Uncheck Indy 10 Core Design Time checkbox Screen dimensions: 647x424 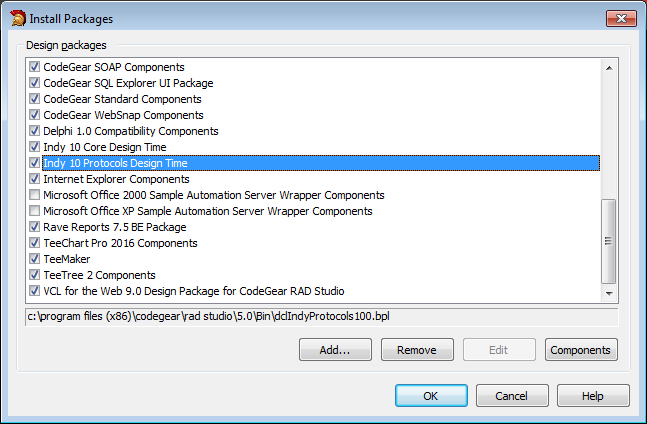click(35, 146)
